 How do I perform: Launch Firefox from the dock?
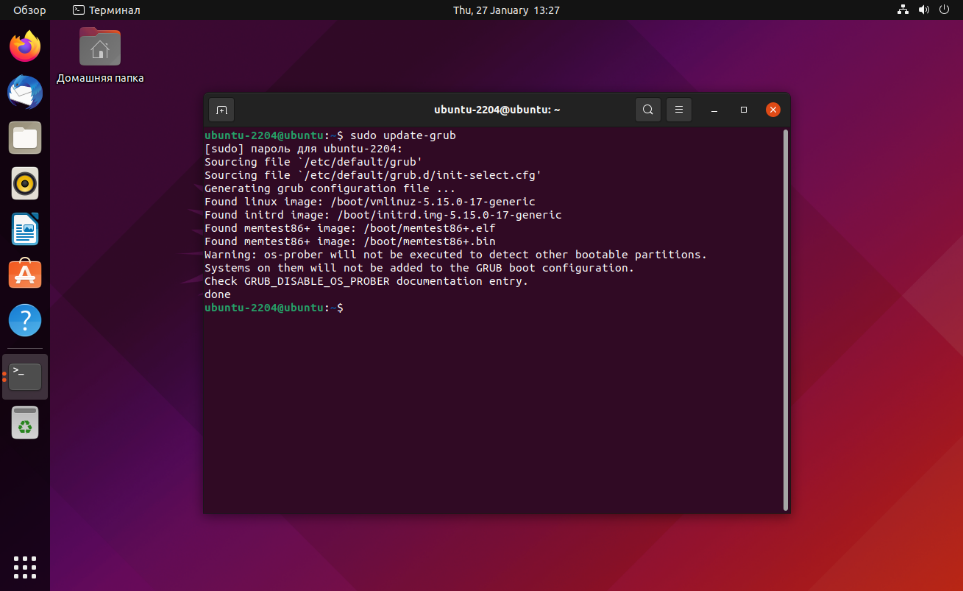tap(25, 47)
